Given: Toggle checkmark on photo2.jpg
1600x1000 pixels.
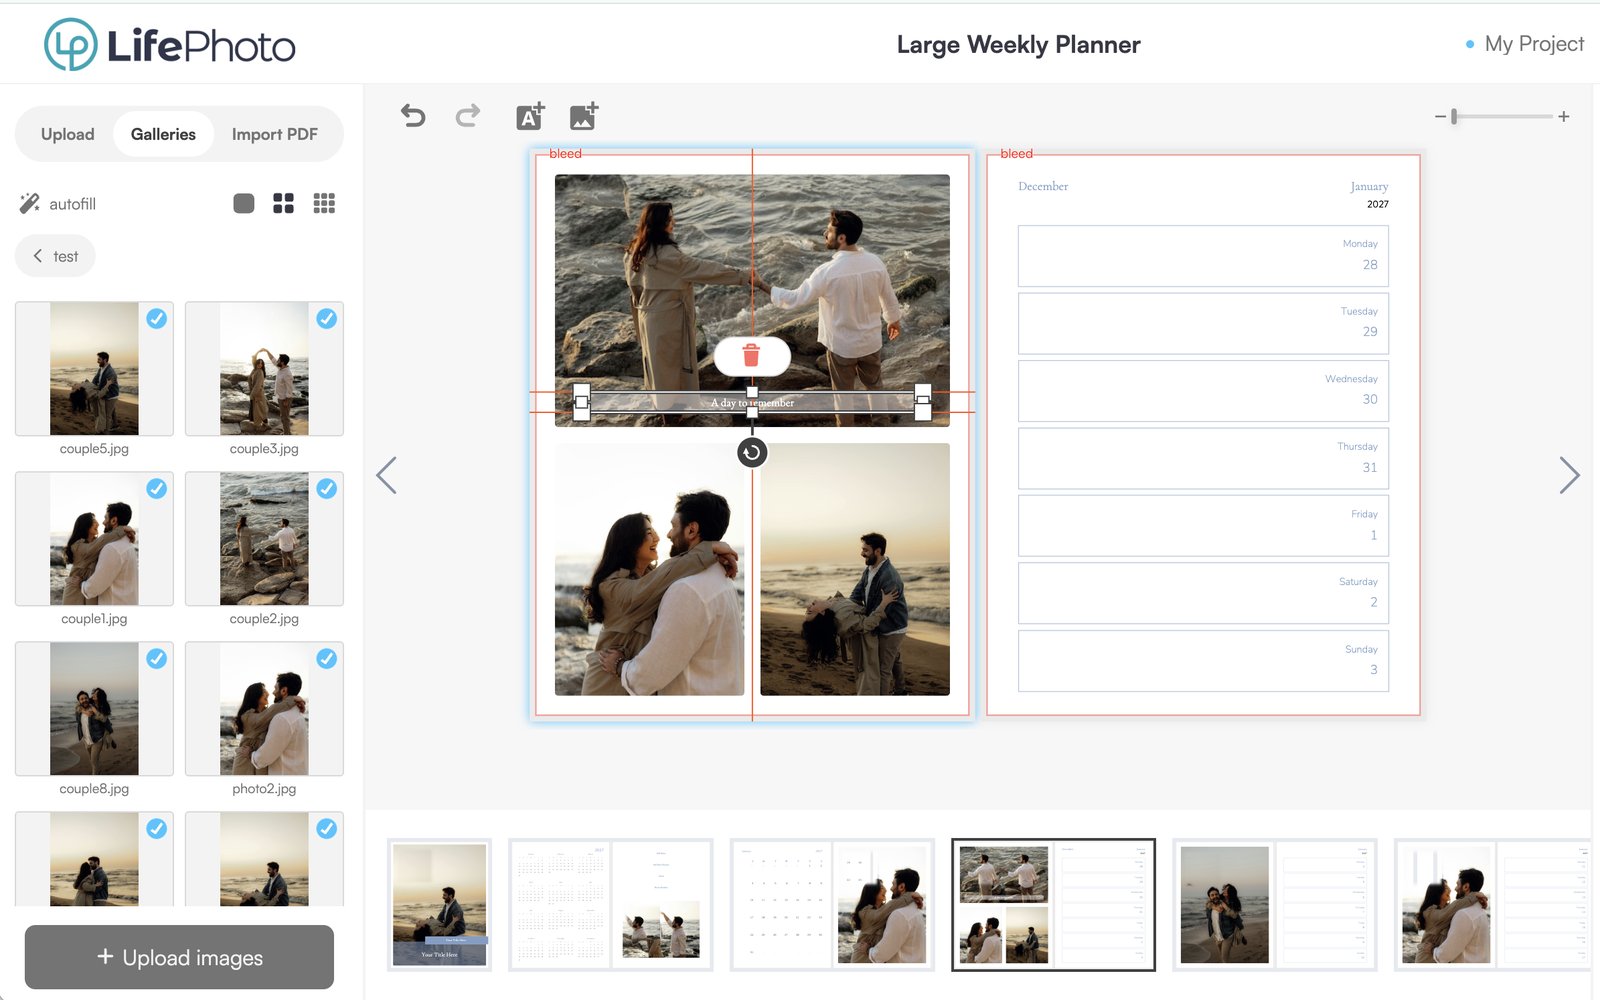Looking at the screenshot, I should coord(327,658).
